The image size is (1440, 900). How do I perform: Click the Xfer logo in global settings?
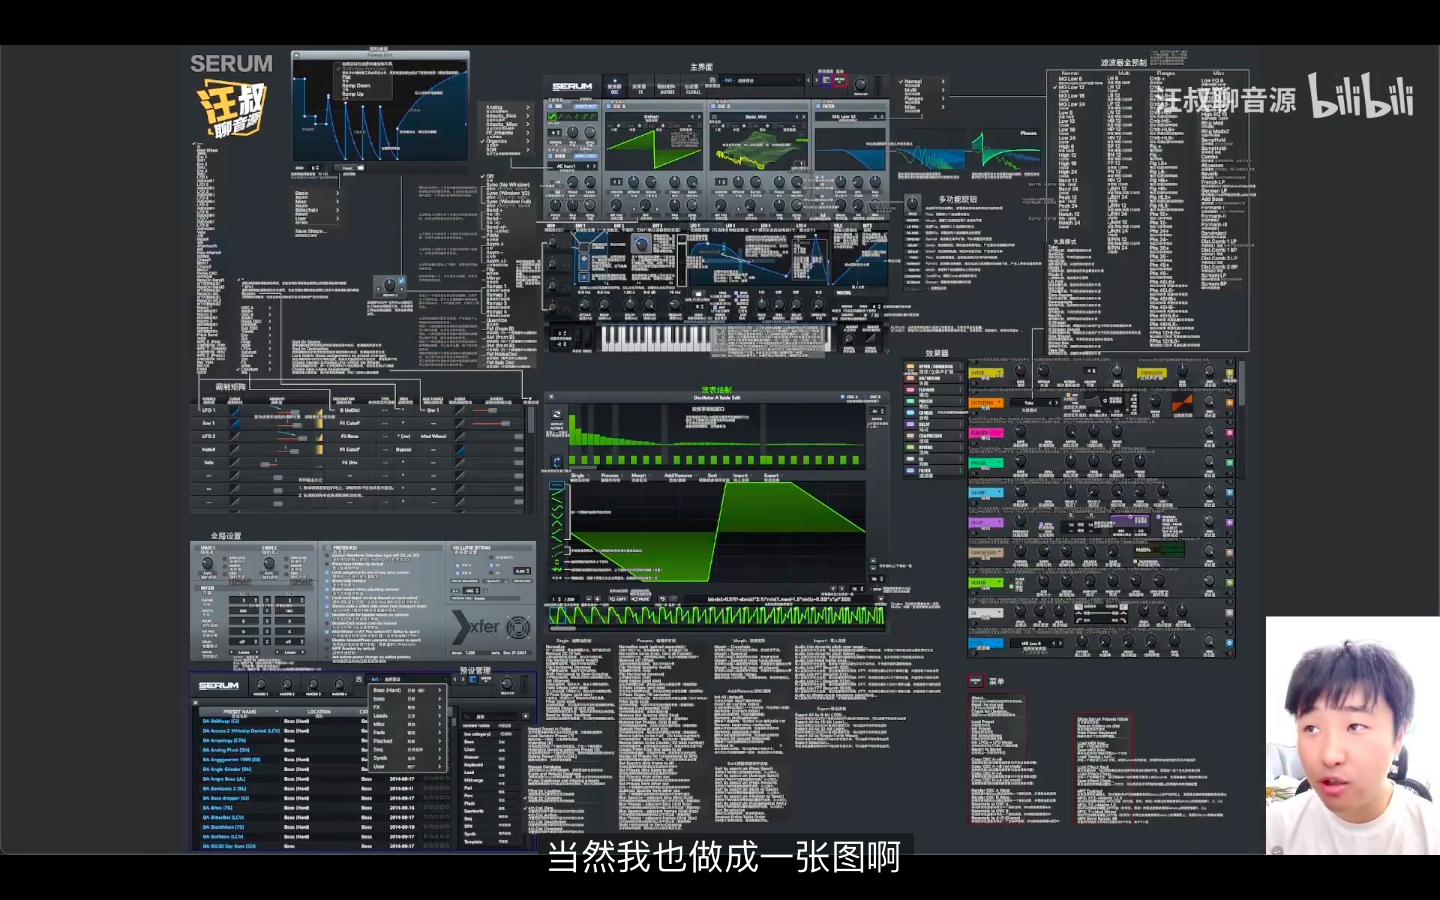point(476,628)
